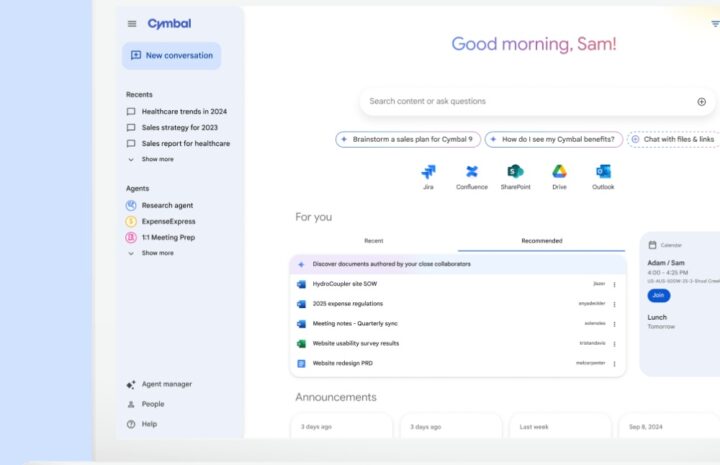This screenshot has height=465, width=720.
Task: Open the Adam / Sam calendar event
Action: tap(666, 263)
